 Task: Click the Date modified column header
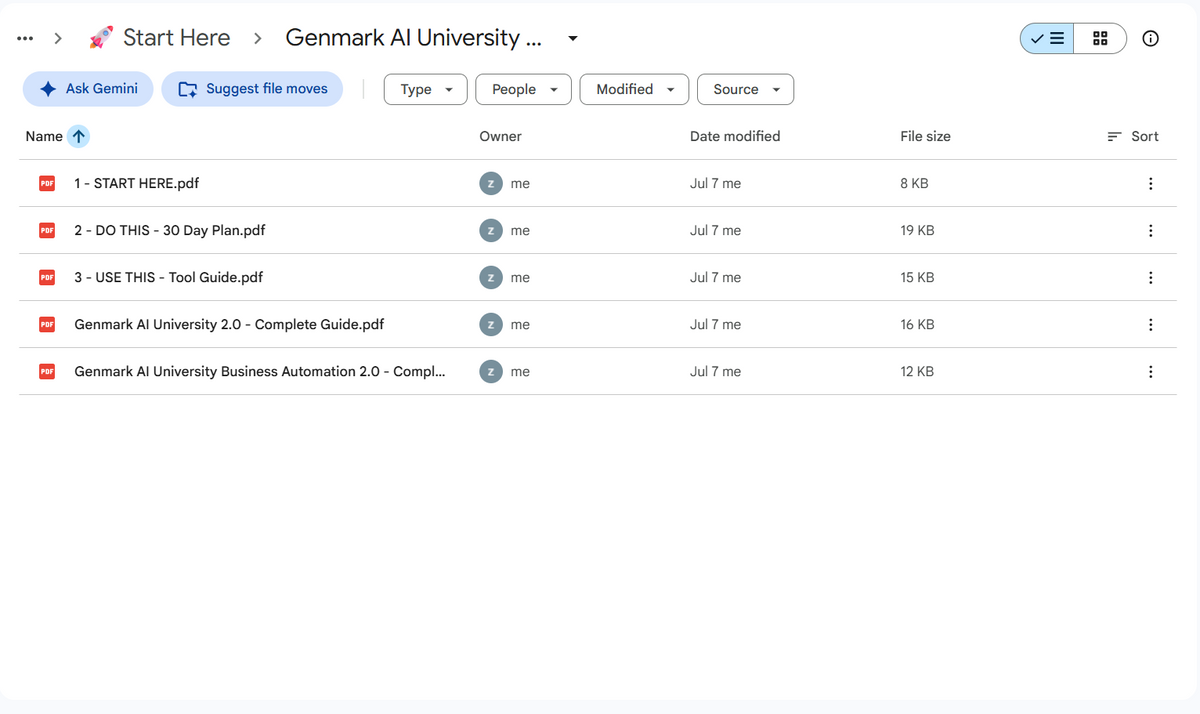[x=735, y=137]
